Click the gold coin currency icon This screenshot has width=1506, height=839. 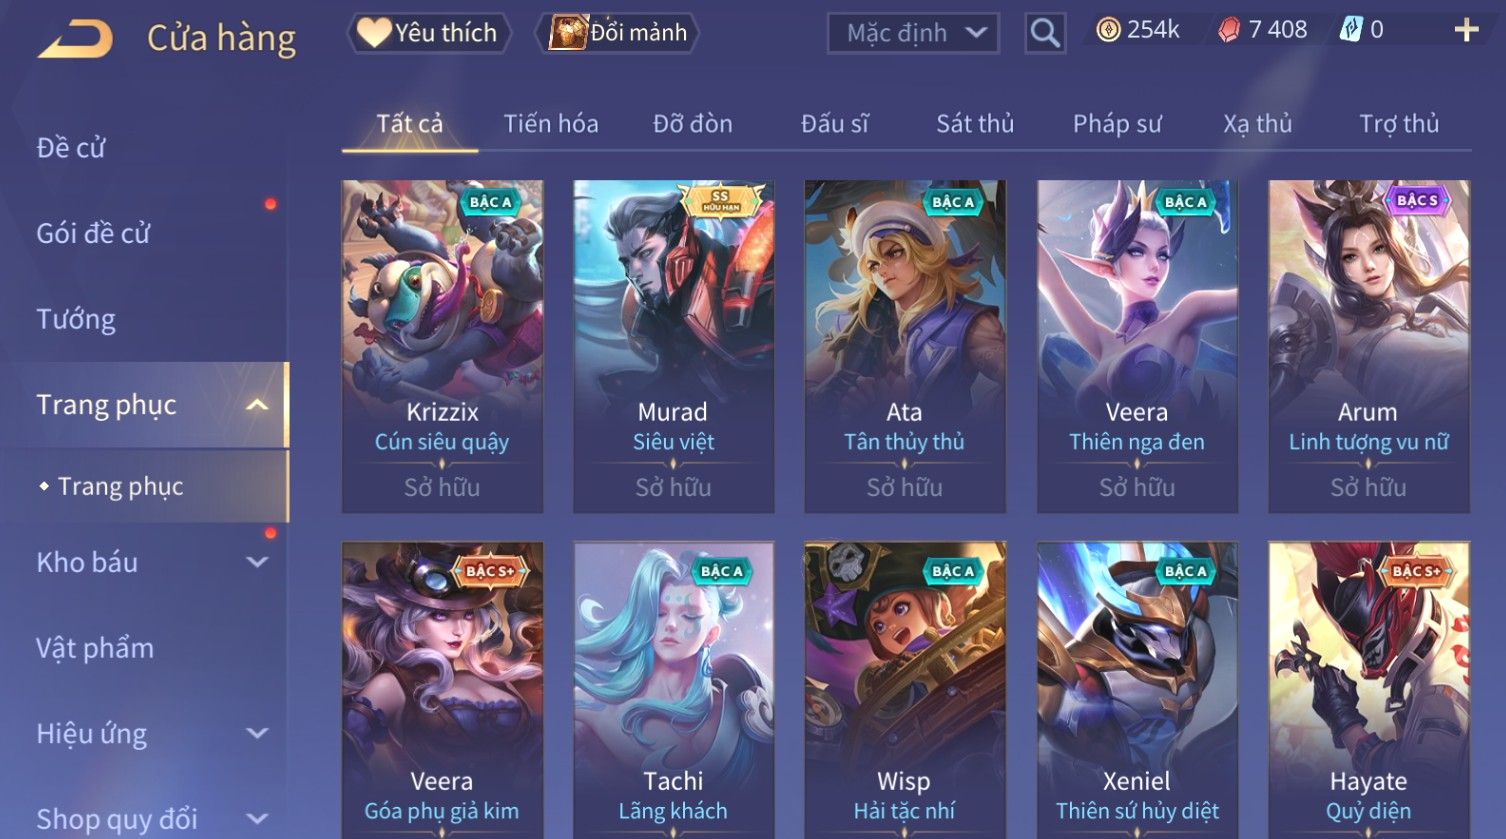click(1107, 30)
